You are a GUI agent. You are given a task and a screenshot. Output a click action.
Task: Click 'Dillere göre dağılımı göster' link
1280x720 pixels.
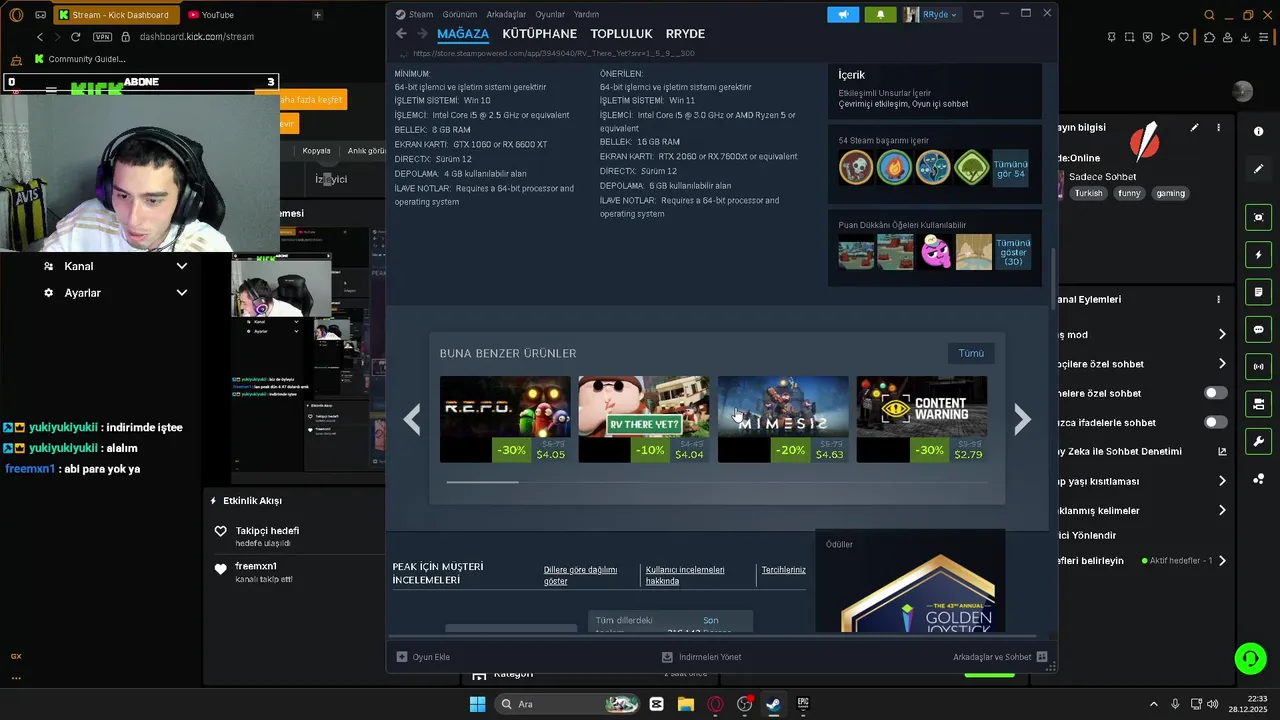tap(580, 575)
